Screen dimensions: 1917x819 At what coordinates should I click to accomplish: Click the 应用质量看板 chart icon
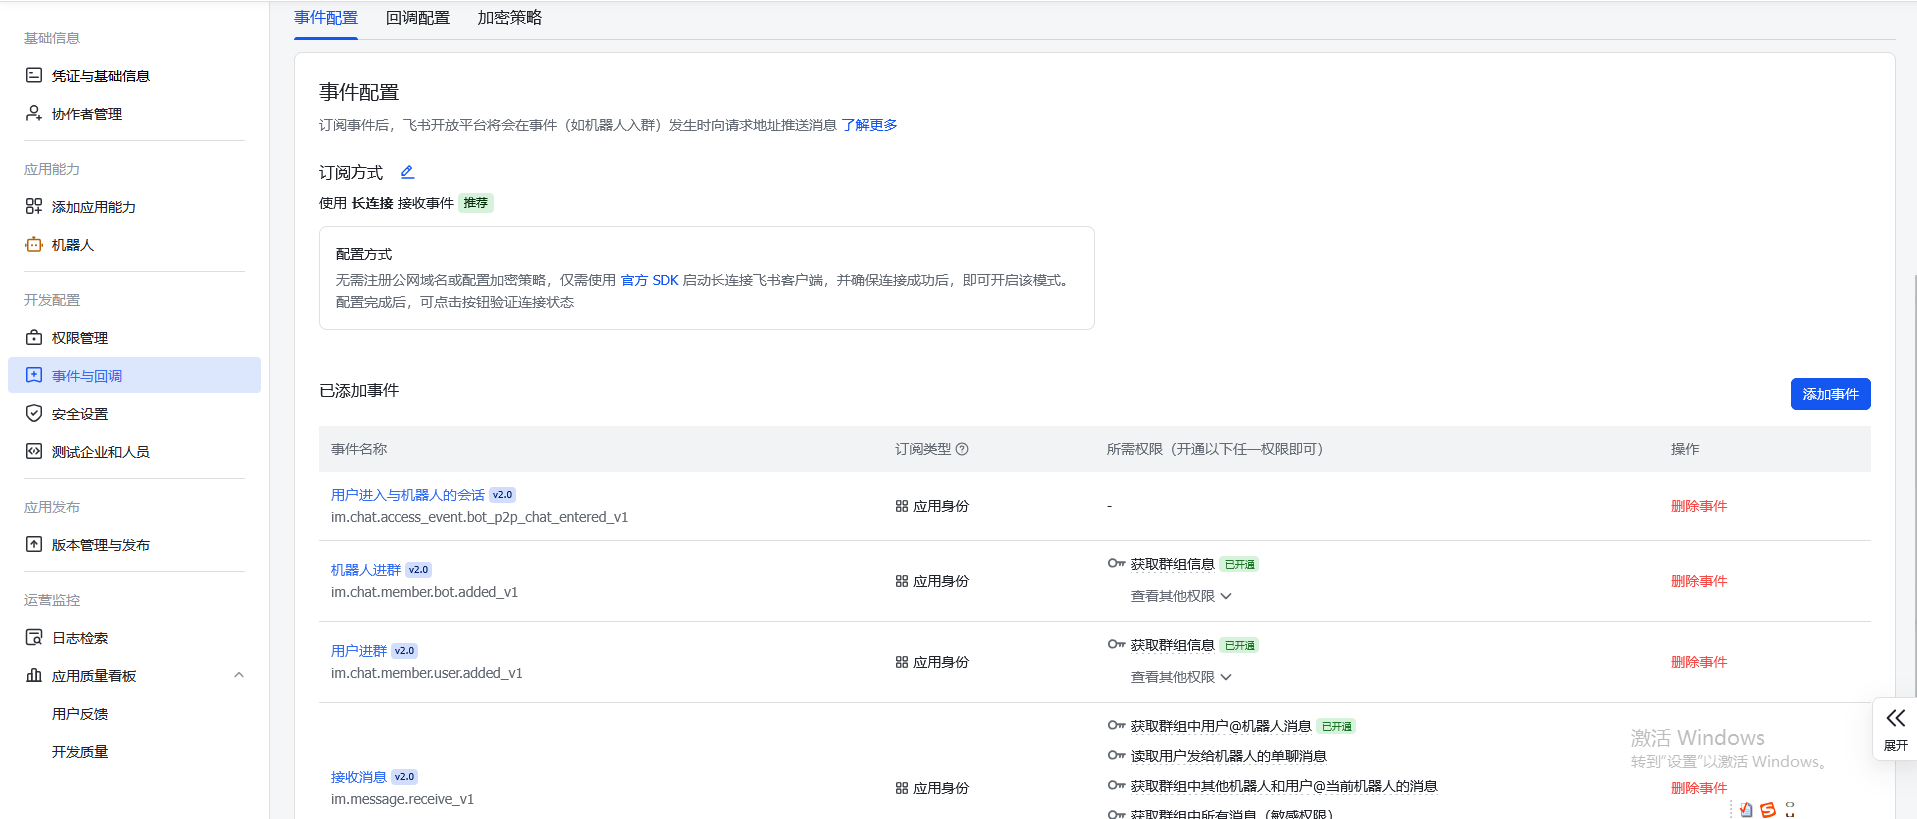(x=34, y=675)
